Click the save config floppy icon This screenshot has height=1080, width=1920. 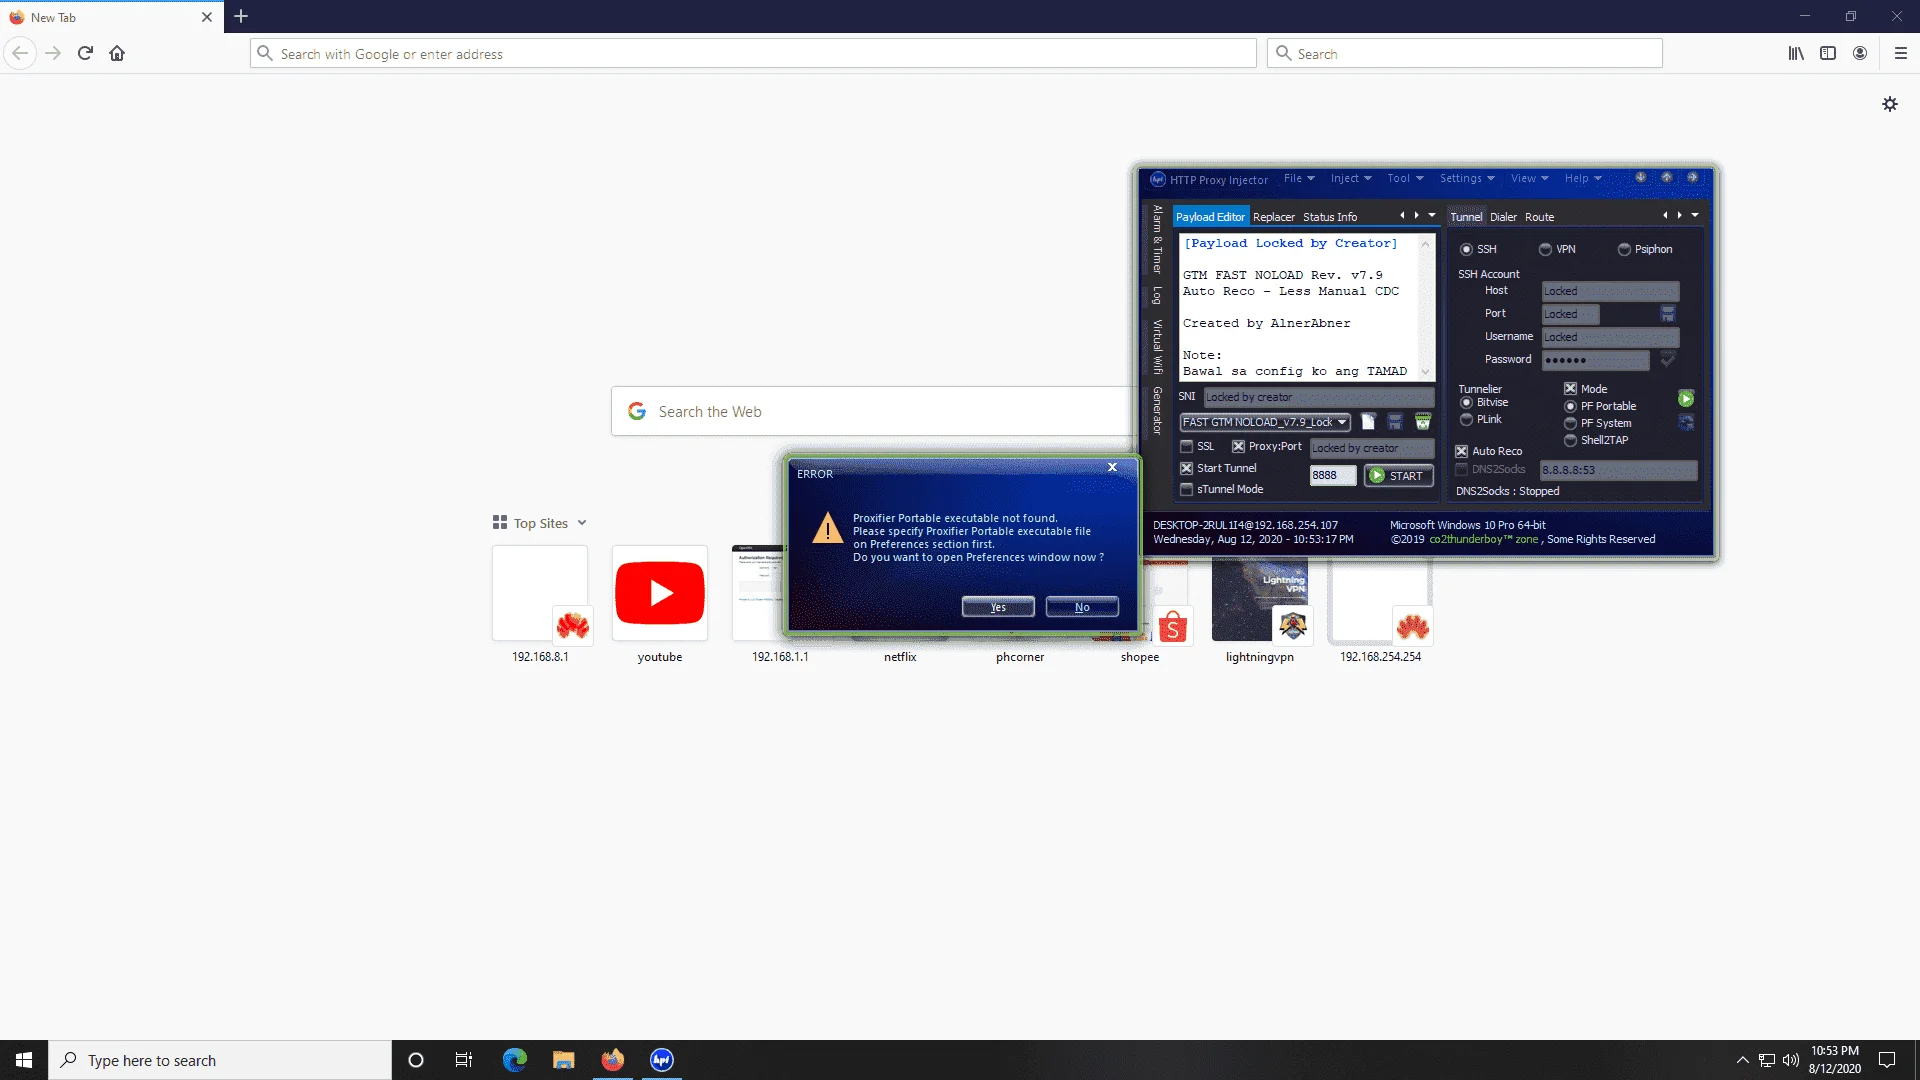pos(1395,422)
